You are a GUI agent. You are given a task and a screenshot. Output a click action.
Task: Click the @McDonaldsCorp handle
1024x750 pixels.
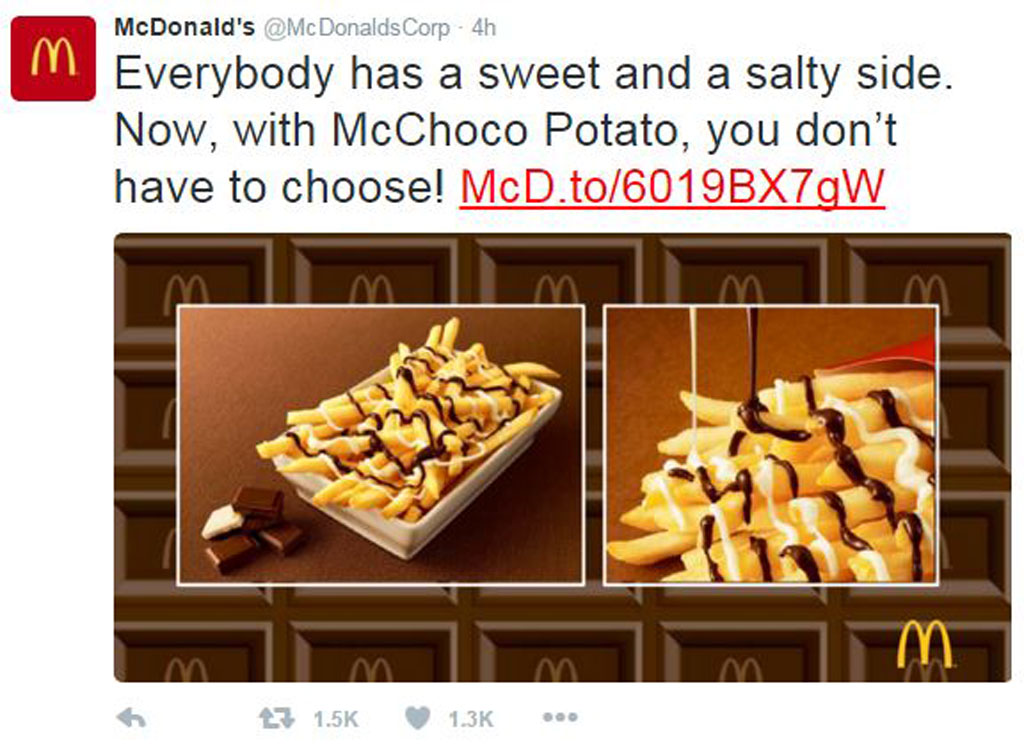[x=357, y=28]
